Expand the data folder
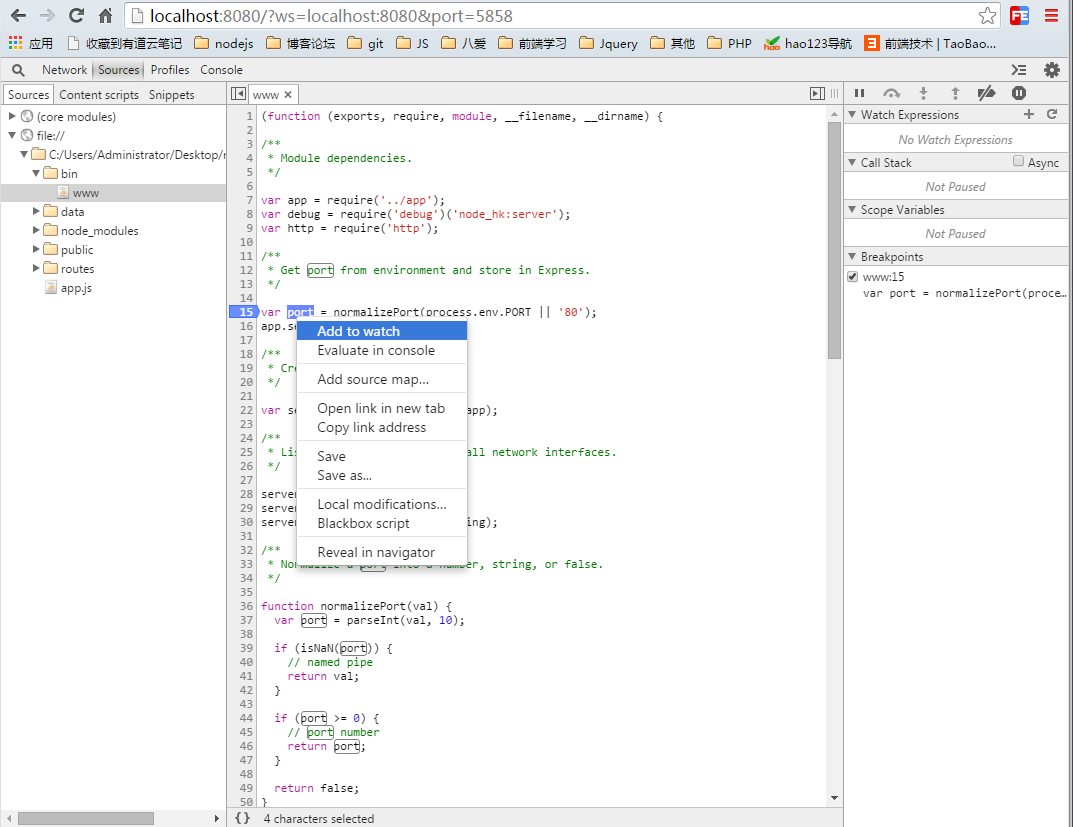This screenshot has height=827, width=1073. point(37,212)
